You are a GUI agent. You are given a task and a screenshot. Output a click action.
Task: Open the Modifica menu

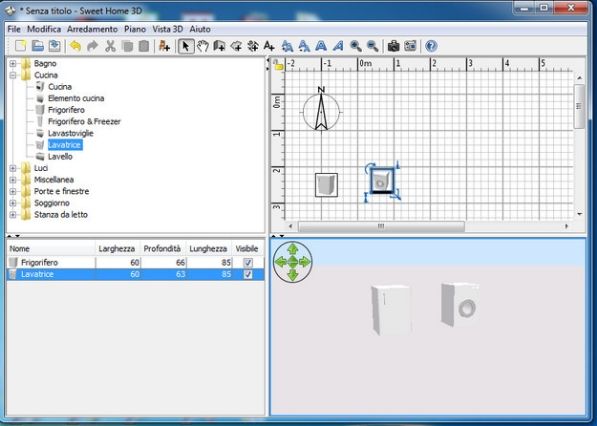[44, 29]
